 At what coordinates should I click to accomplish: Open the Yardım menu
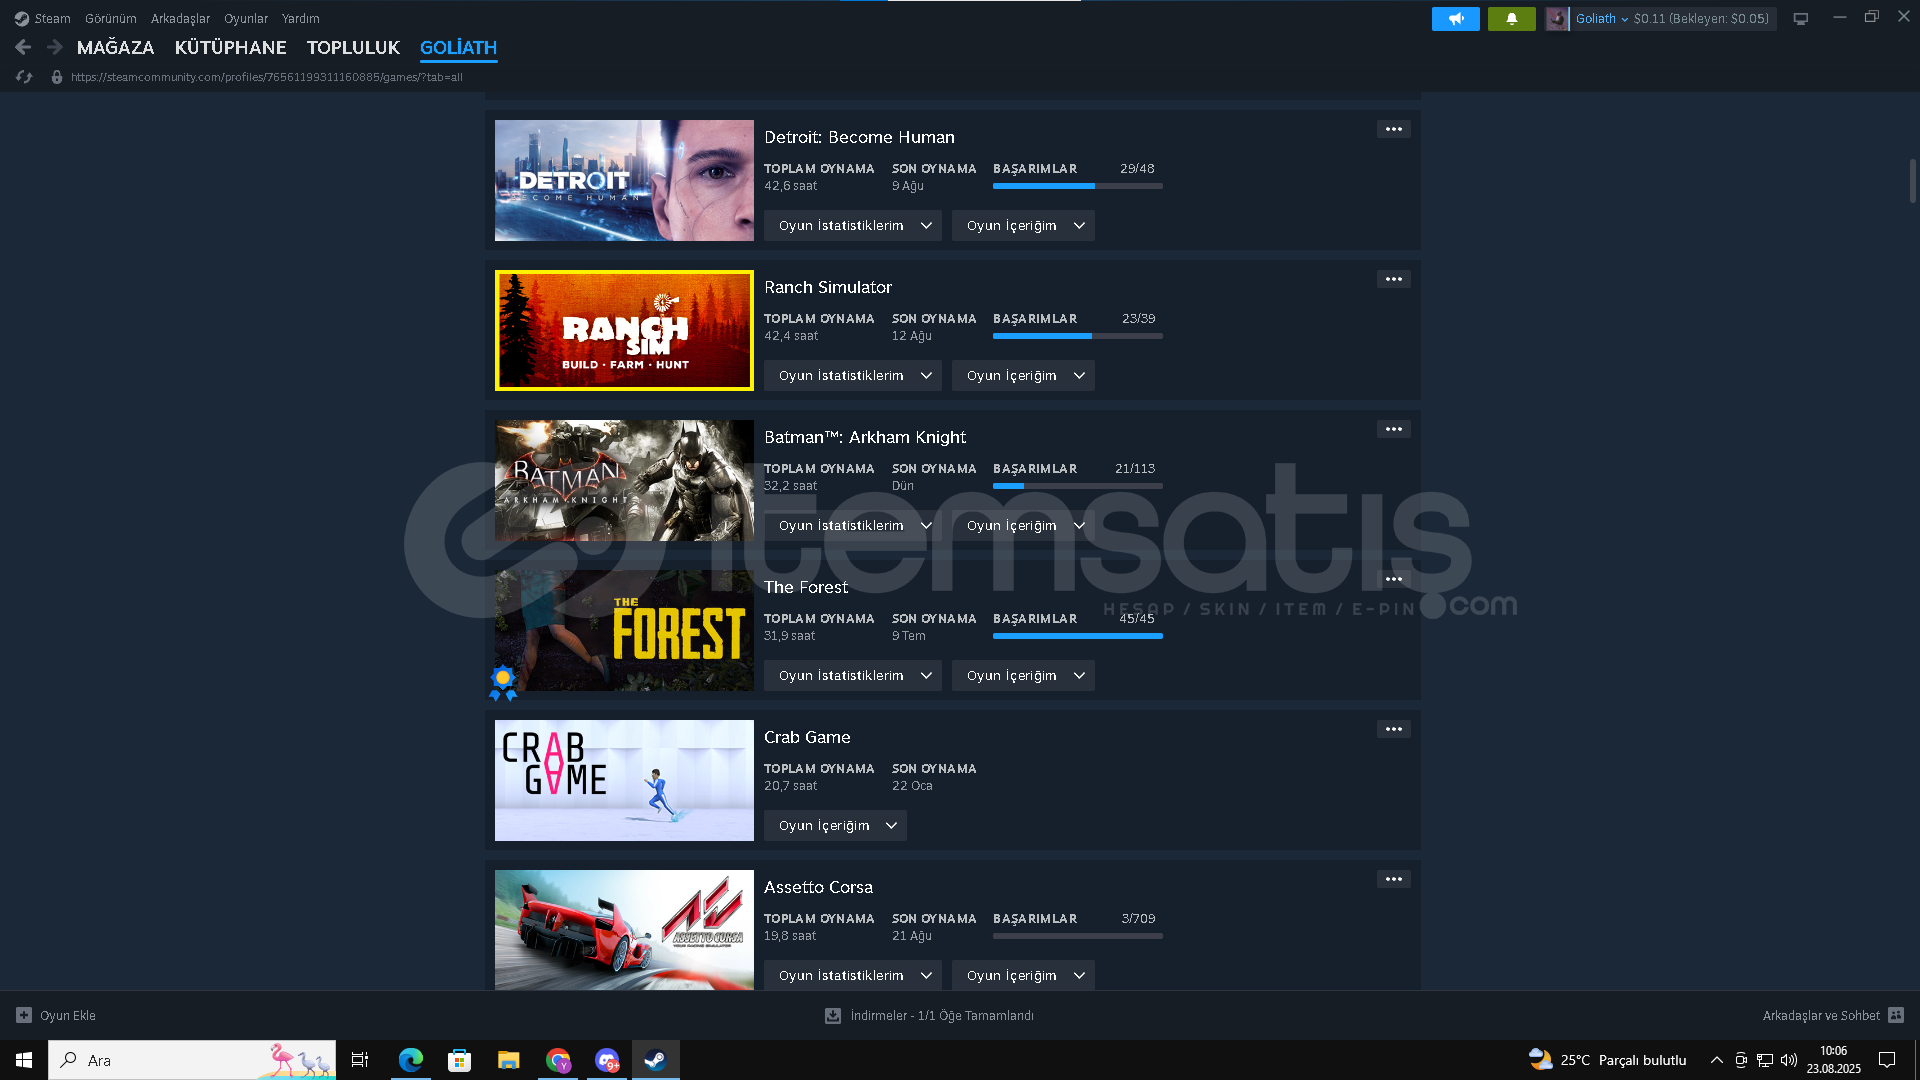tap(301, 18)
